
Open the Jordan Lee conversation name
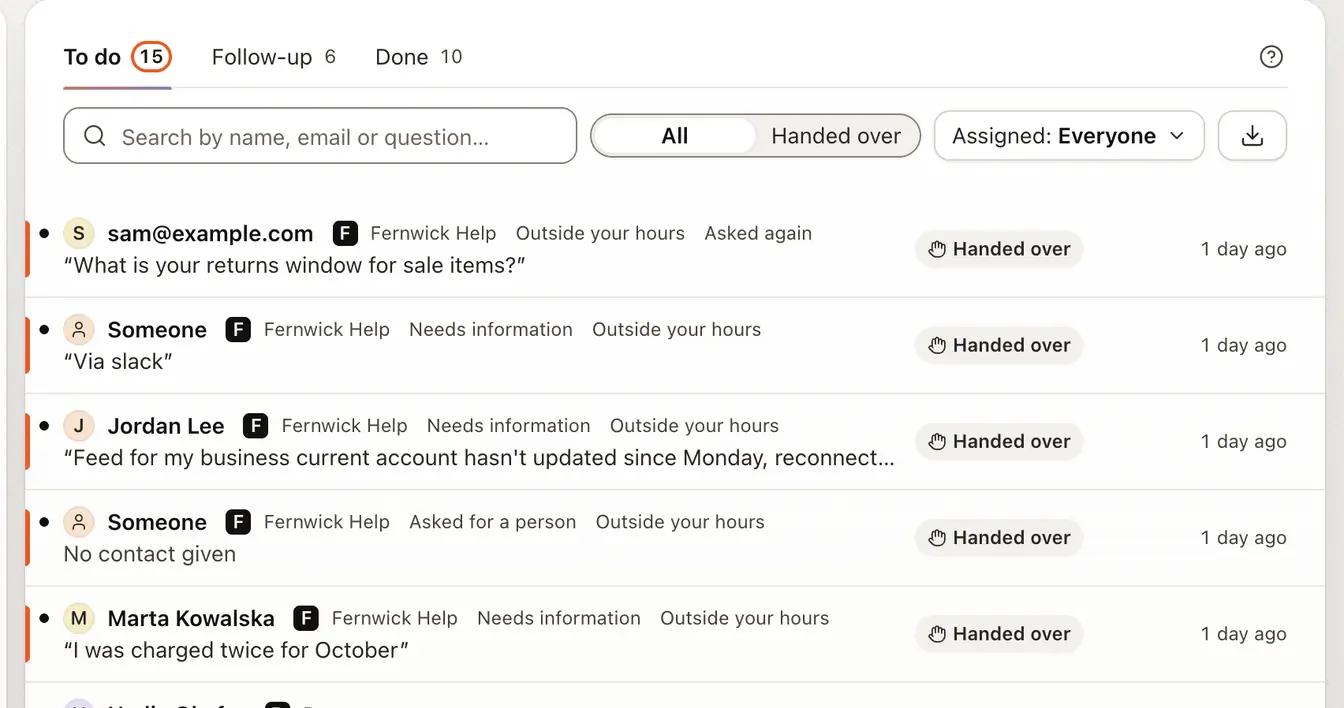pos(166,426)
